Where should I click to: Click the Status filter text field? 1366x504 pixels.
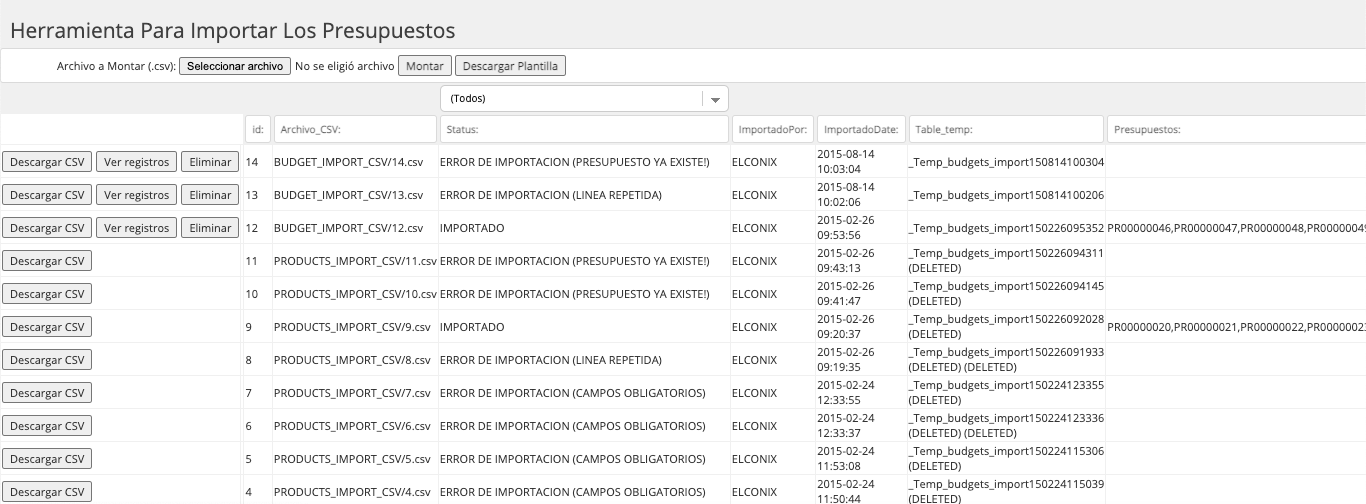584,129
